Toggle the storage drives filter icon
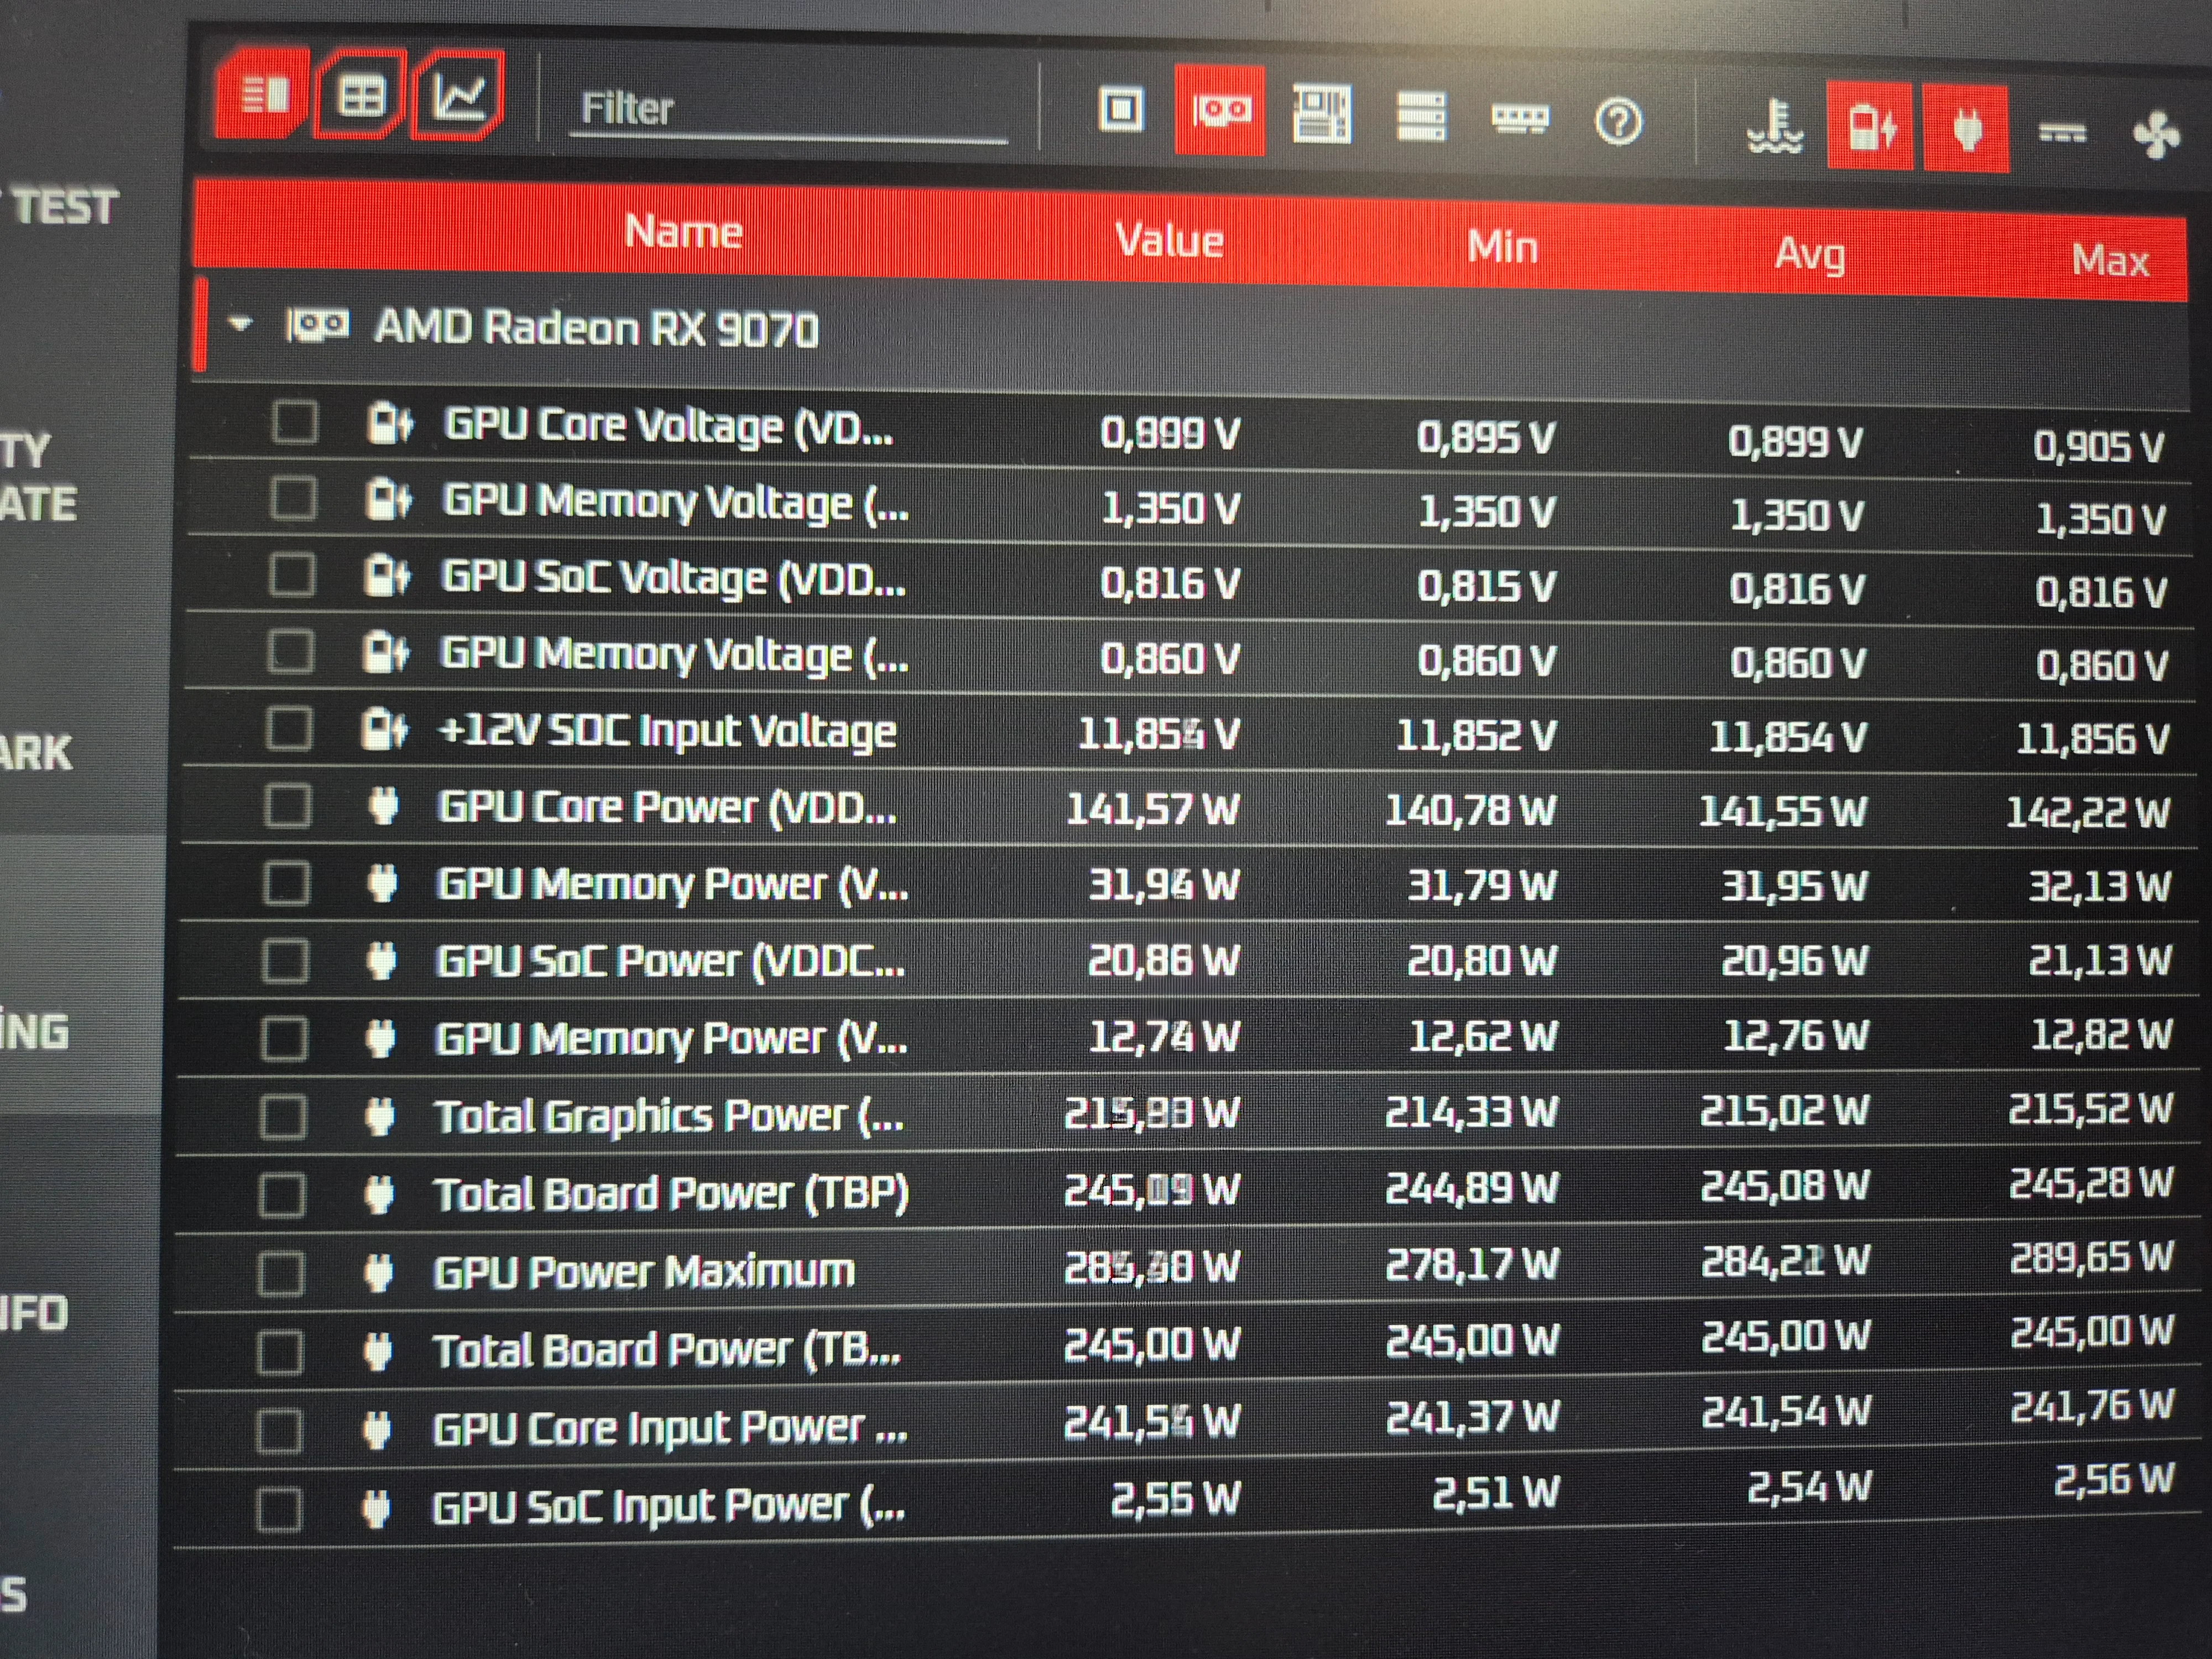Viewport: 2212px width, 1659px height. pos(1420,117)
